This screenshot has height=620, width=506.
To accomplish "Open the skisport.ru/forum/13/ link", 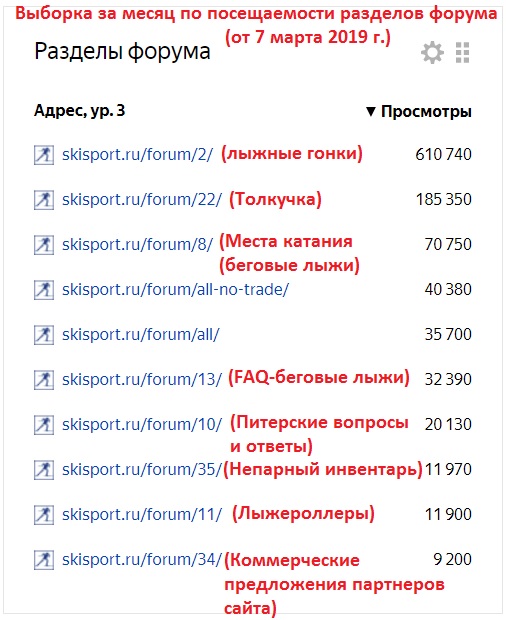I will pos(142,380).
